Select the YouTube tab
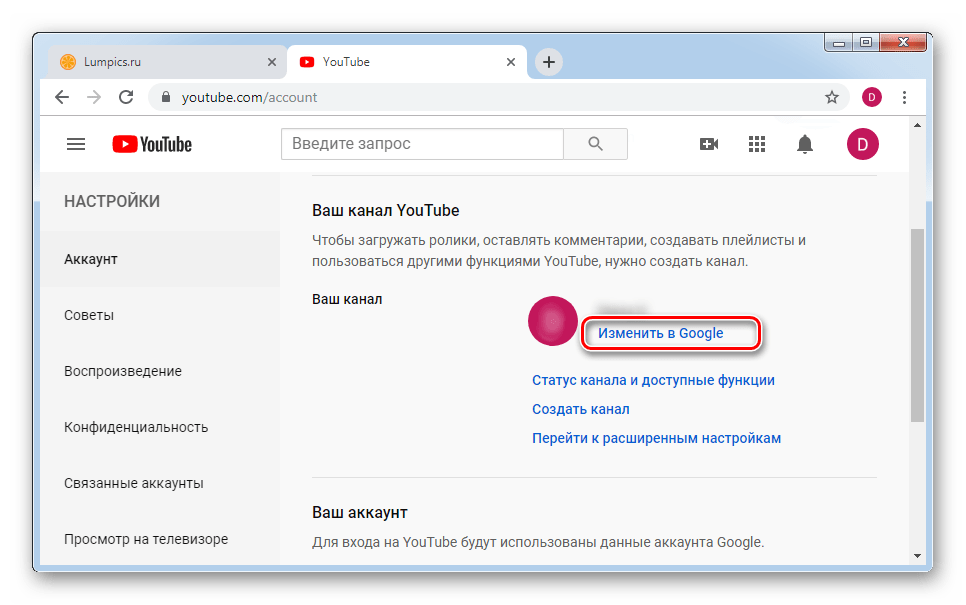 pyautogui.click(x=407, y=62)
